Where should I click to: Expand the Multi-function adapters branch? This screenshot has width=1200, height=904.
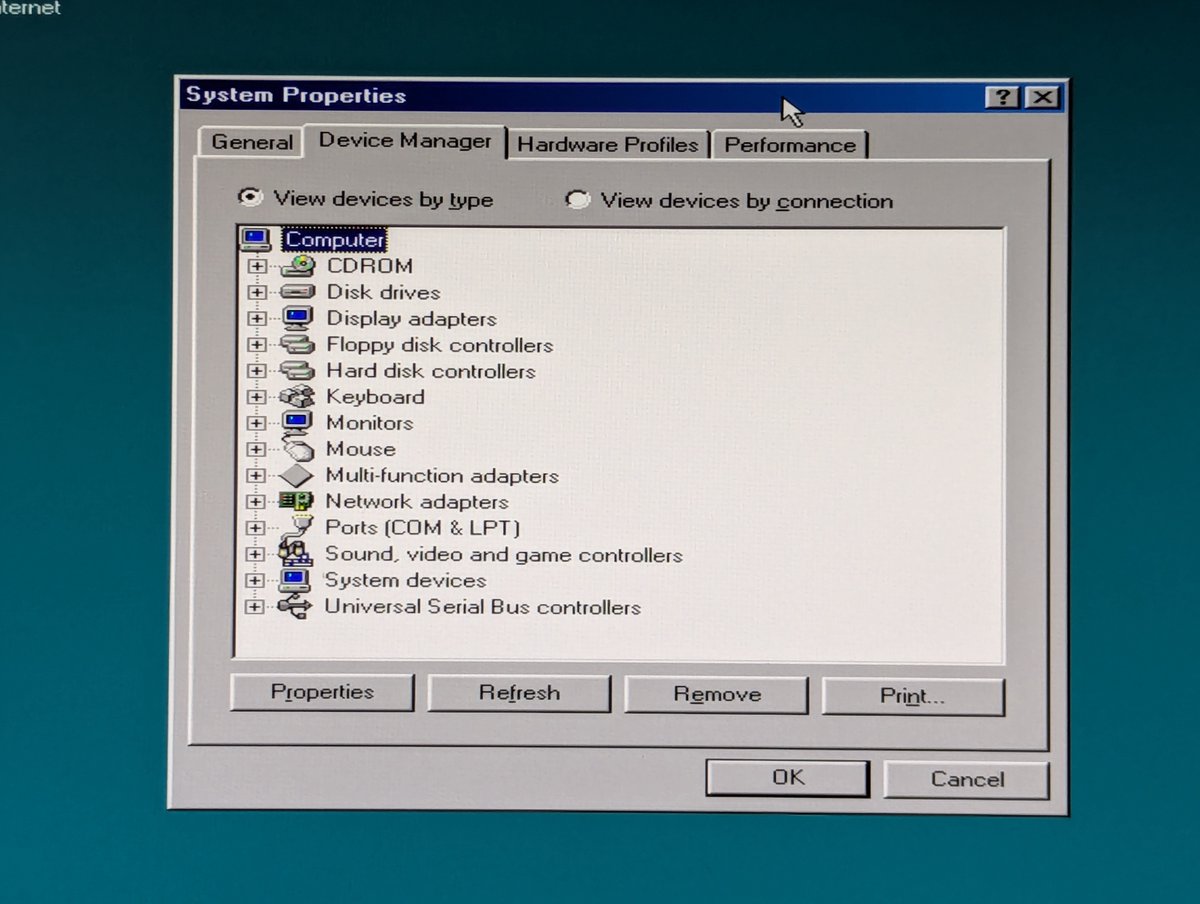coord(256,476)
